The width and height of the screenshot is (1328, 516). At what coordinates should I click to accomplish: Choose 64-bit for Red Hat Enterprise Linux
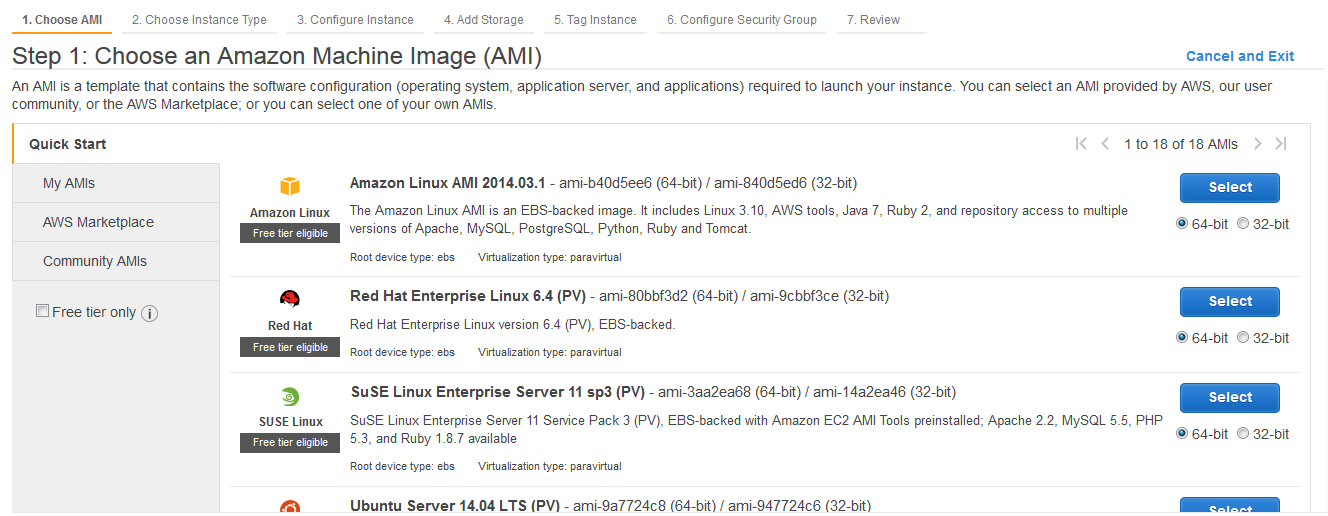point(1182,338)
